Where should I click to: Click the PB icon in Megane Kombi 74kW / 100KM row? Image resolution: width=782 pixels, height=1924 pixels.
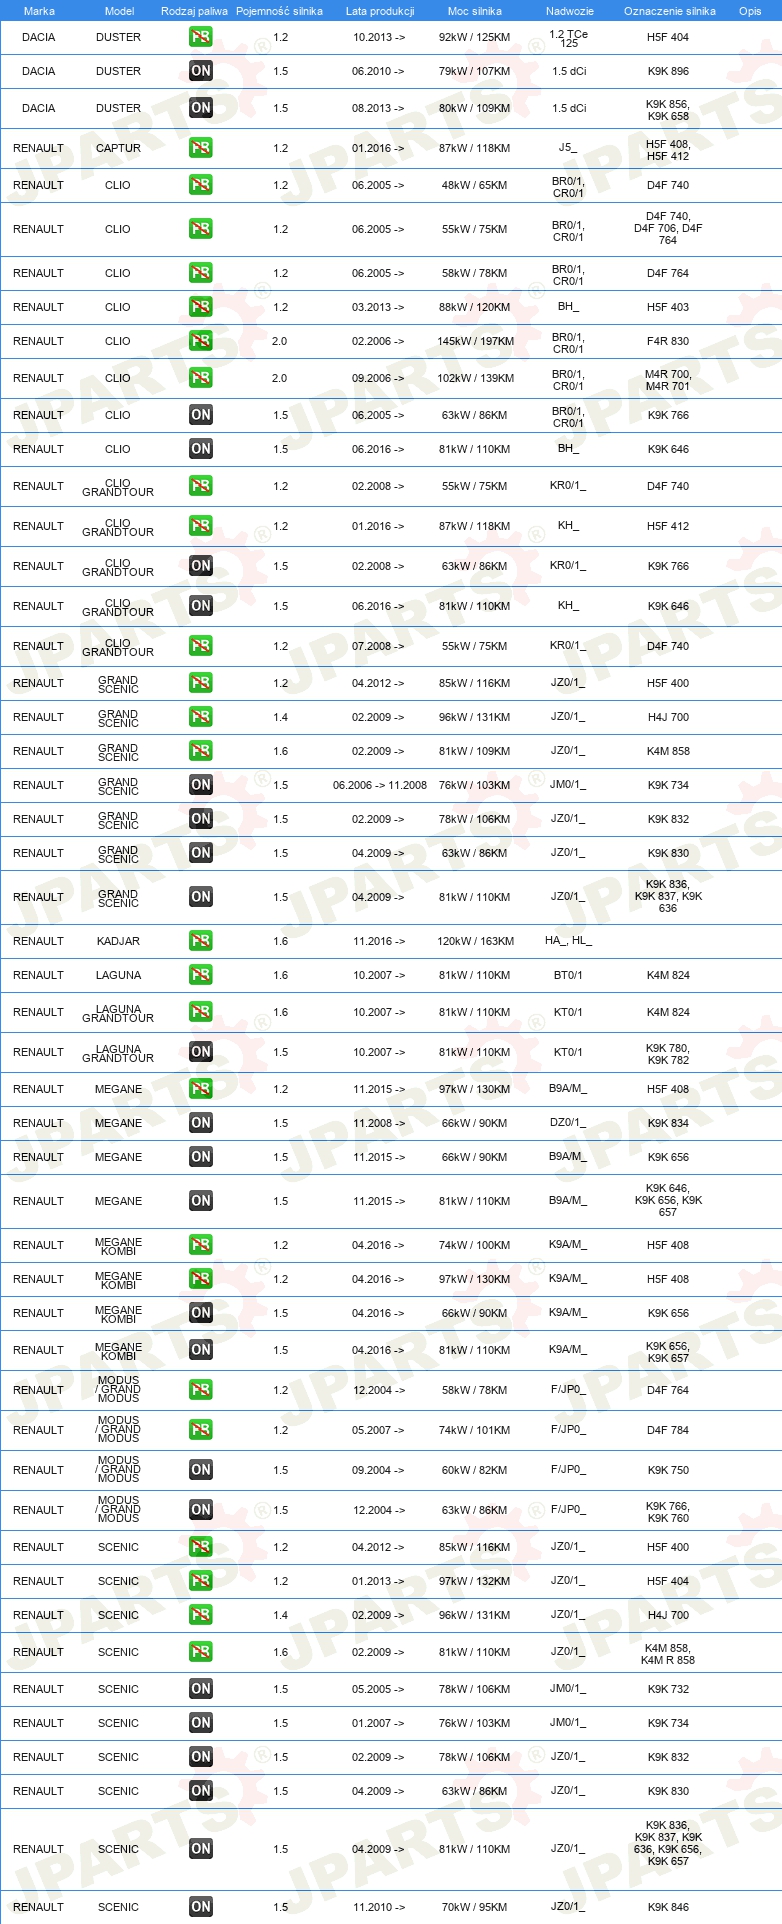coord(201,1245)
